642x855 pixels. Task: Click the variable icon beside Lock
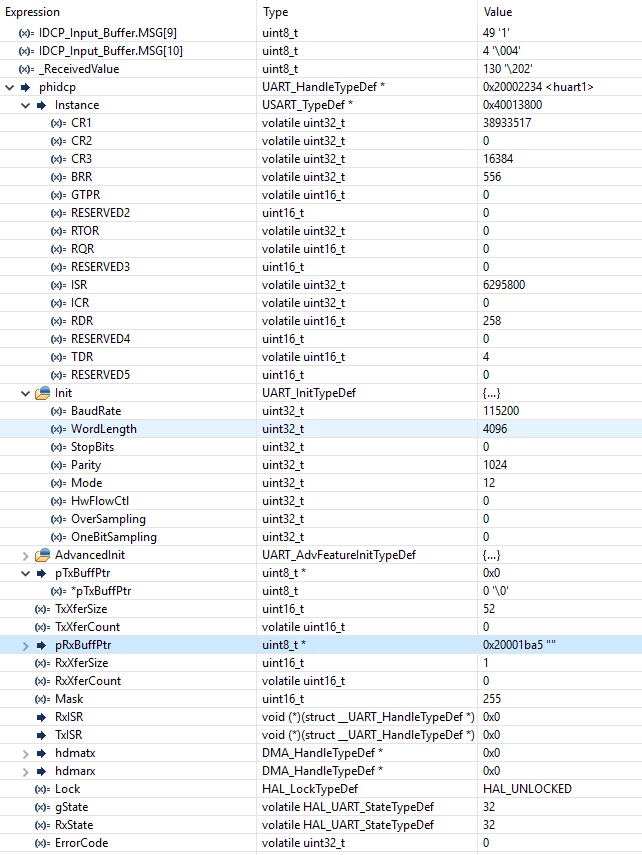(43, 789)
